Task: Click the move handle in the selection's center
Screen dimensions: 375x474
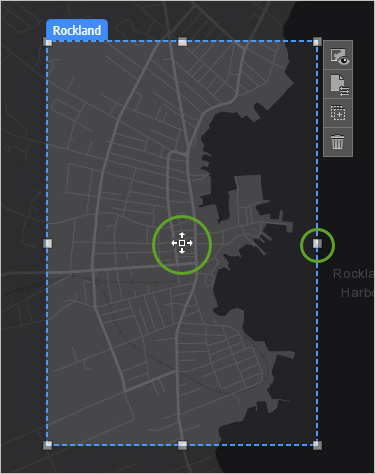Action: [182, 243]
